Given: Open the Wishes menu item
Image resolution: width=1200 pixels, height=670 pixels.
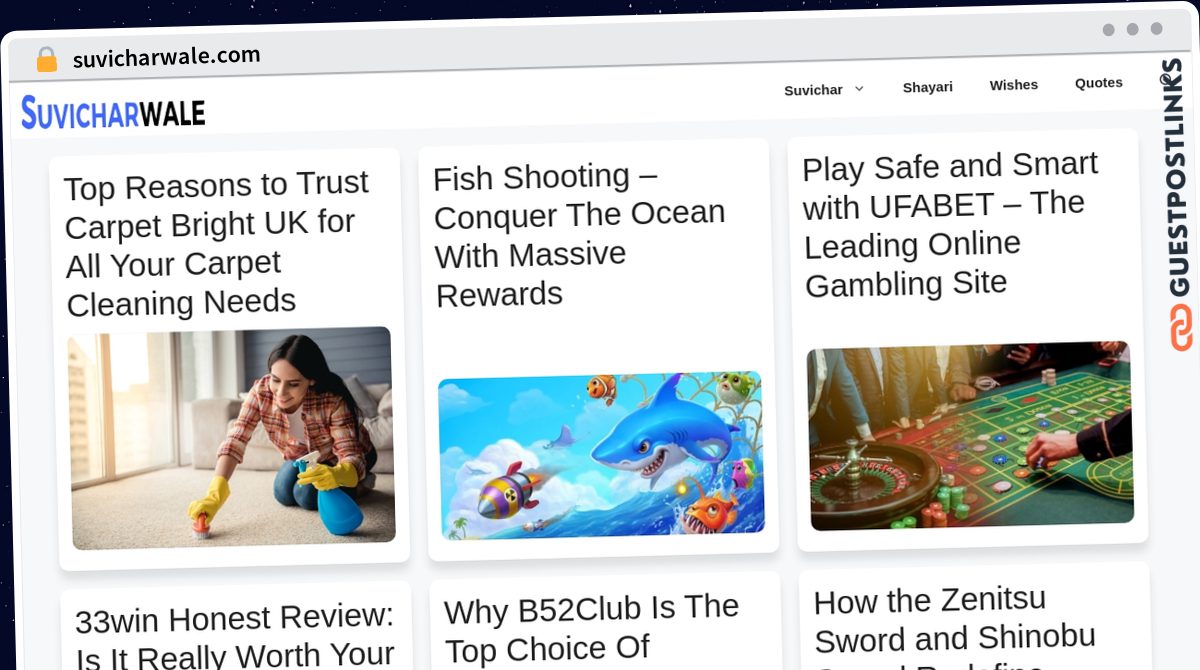Looking at the screenshot, I should [x=1013, y=85].
